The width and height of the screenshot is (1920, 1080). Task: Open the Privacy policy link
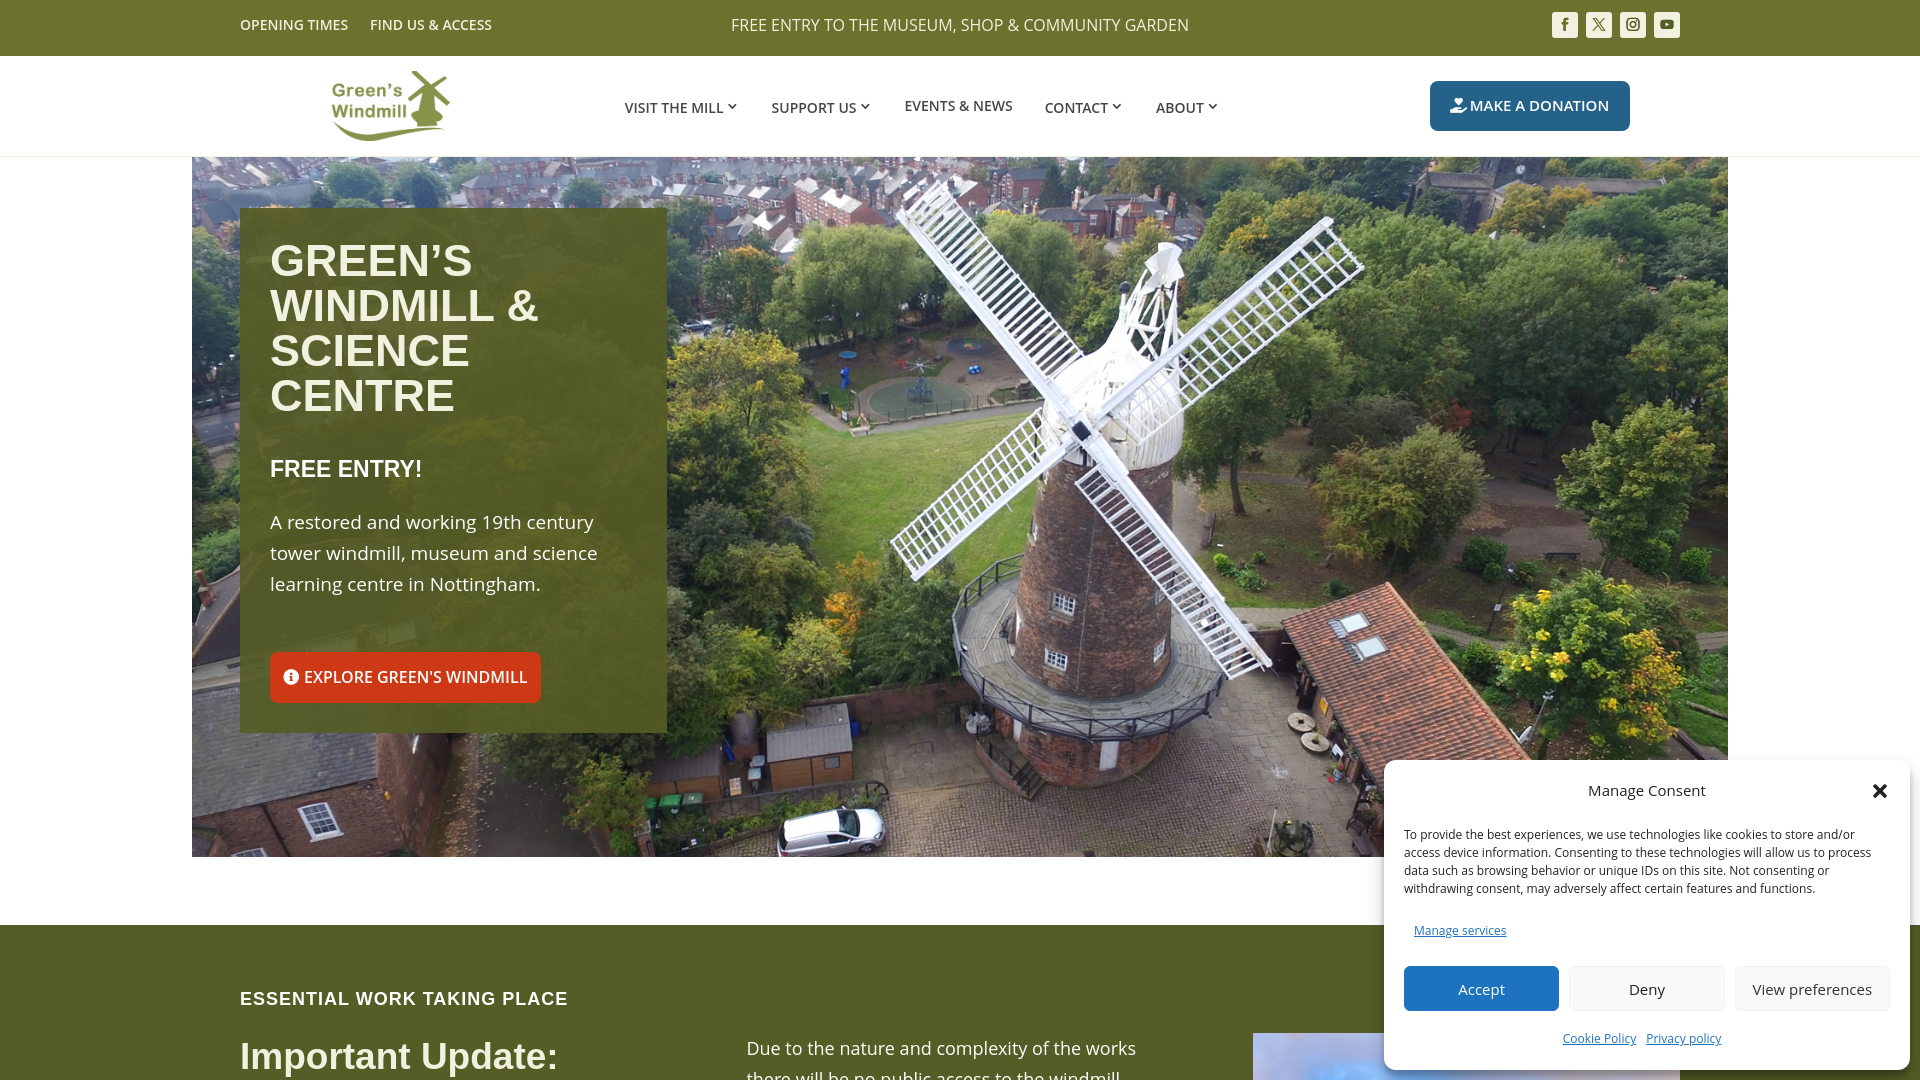[x=1684, y=1039]
